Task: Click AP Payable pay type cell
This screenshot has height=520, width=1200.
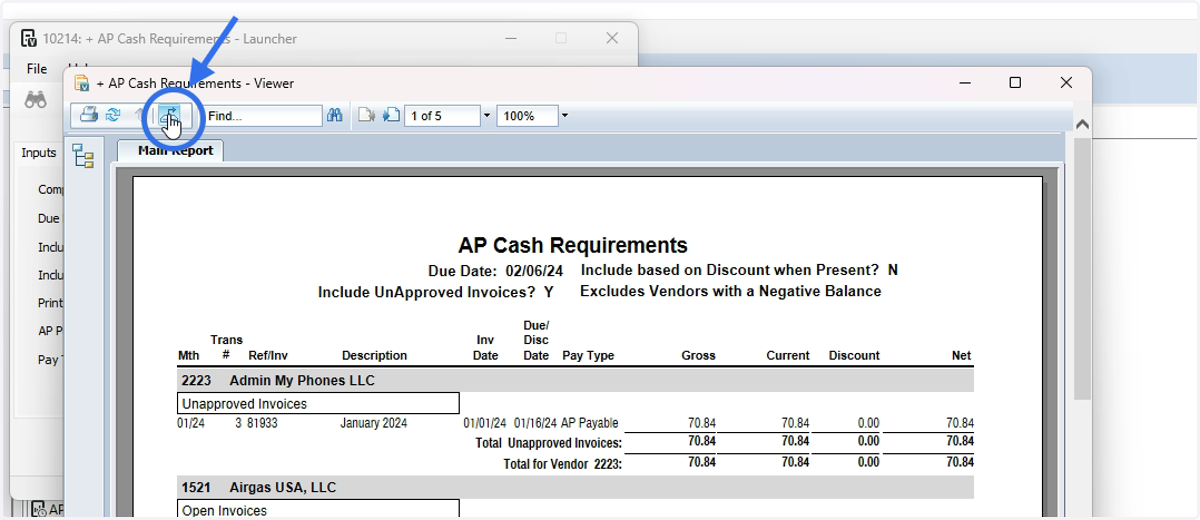Action: click(x=590, y=423)
